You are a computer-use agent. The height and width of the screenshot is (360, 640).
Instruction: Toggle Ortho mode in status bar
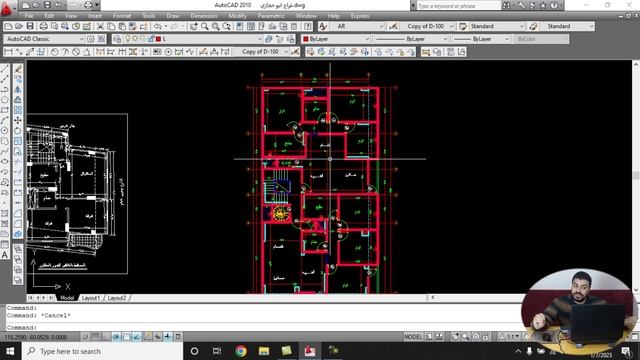point(106,337)
